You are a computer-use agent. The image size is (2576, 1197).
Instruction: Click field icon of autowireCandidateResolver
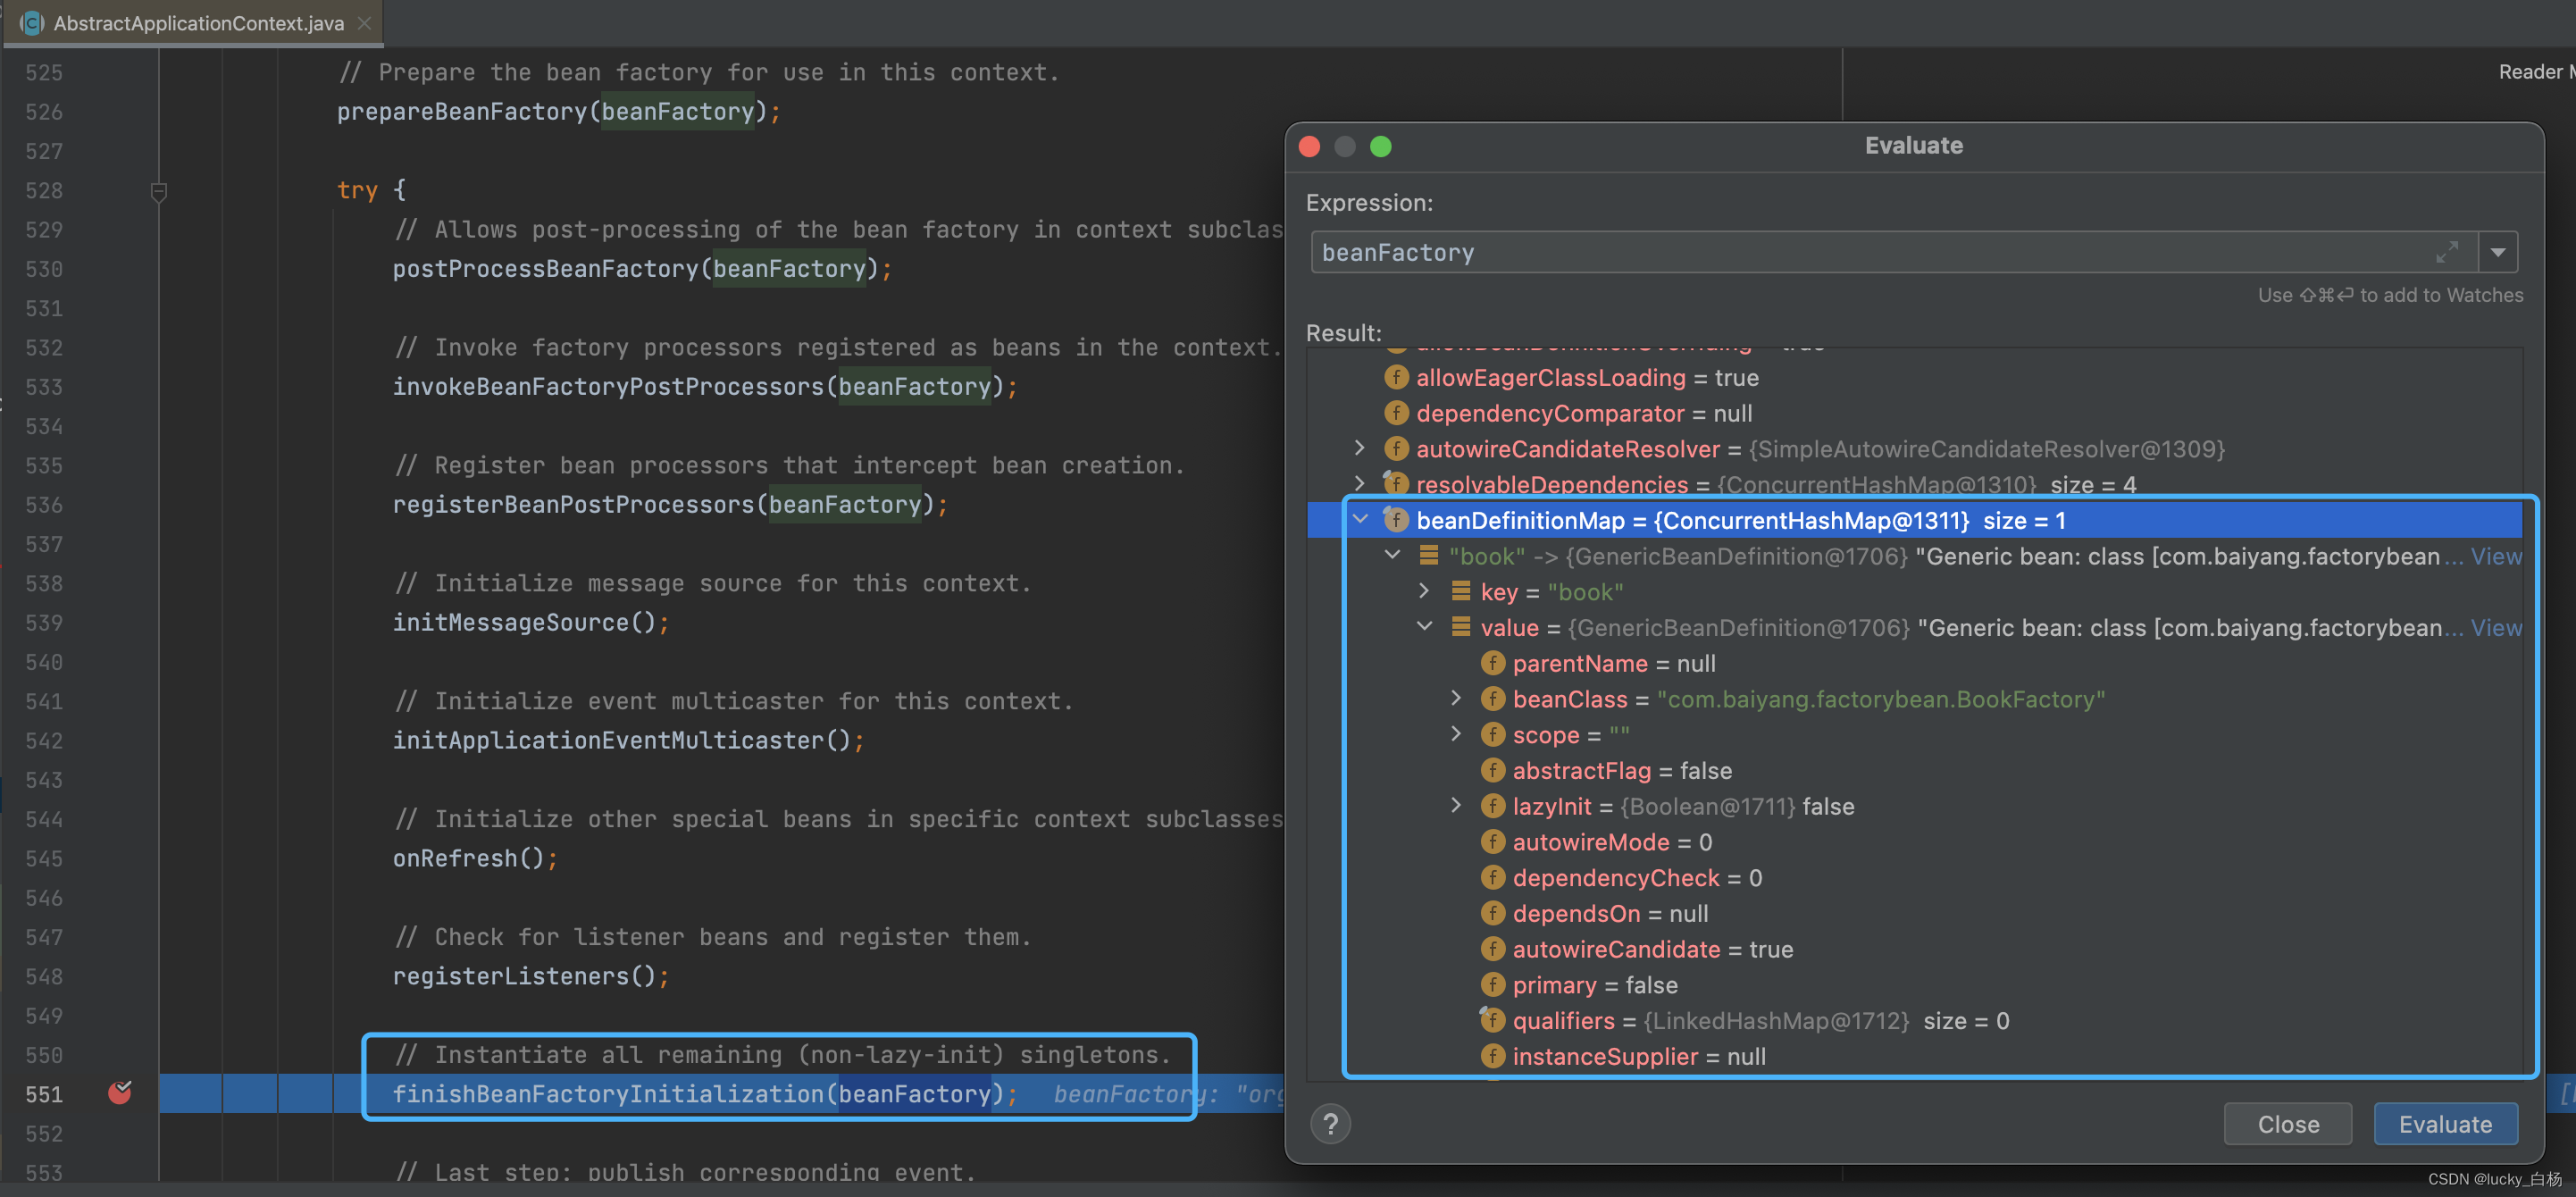pyautogui.click(x=1396, y=449)
